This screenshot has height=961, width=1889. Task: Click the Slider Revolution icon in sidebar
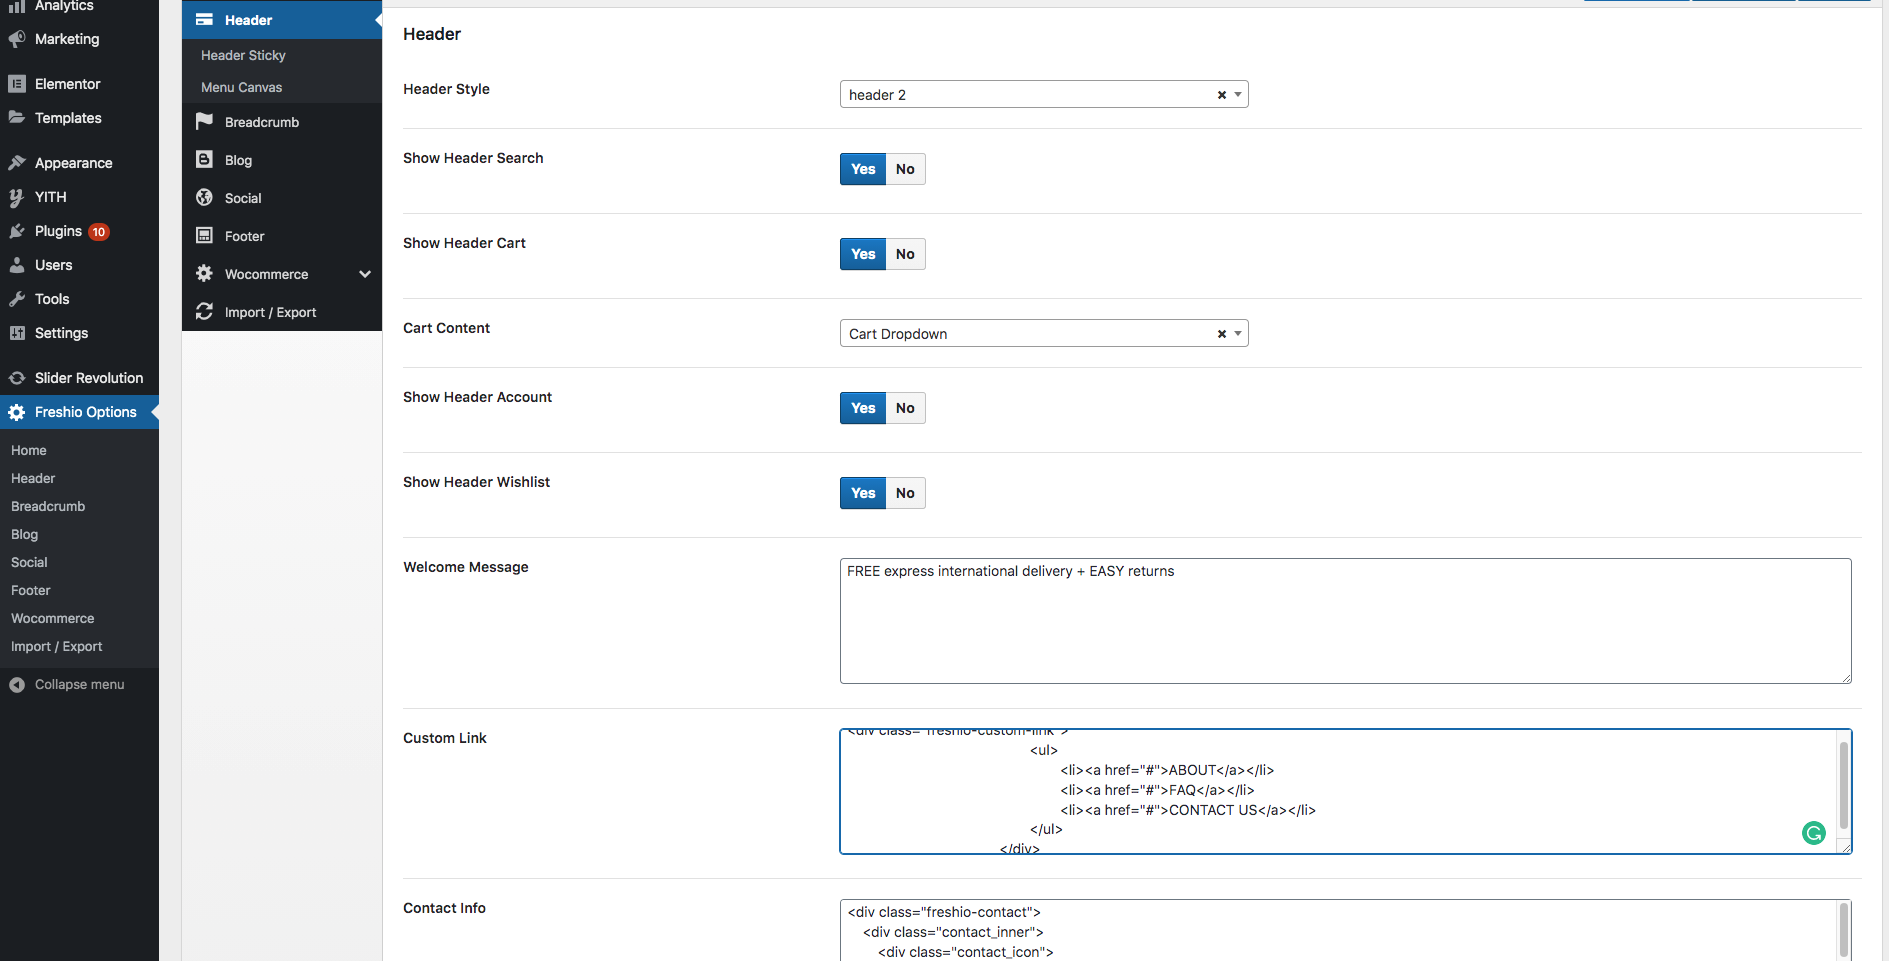coord(17,378)
